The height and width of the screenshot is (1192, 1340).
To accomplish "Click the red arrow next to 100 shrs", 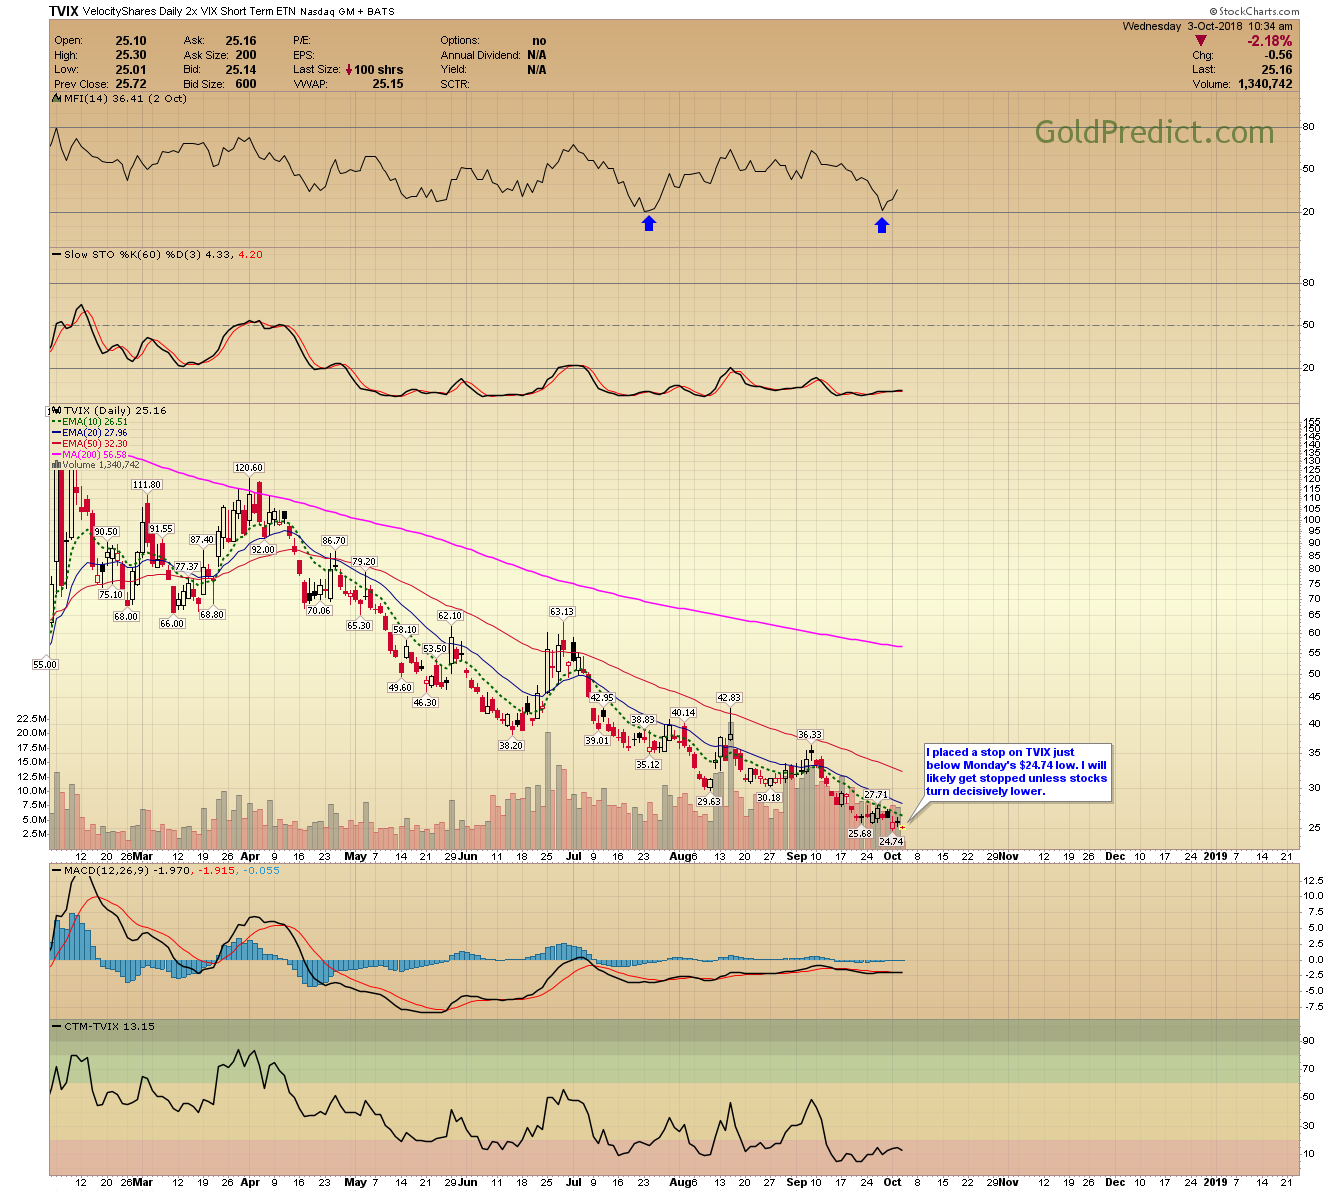I will point(349,70).
